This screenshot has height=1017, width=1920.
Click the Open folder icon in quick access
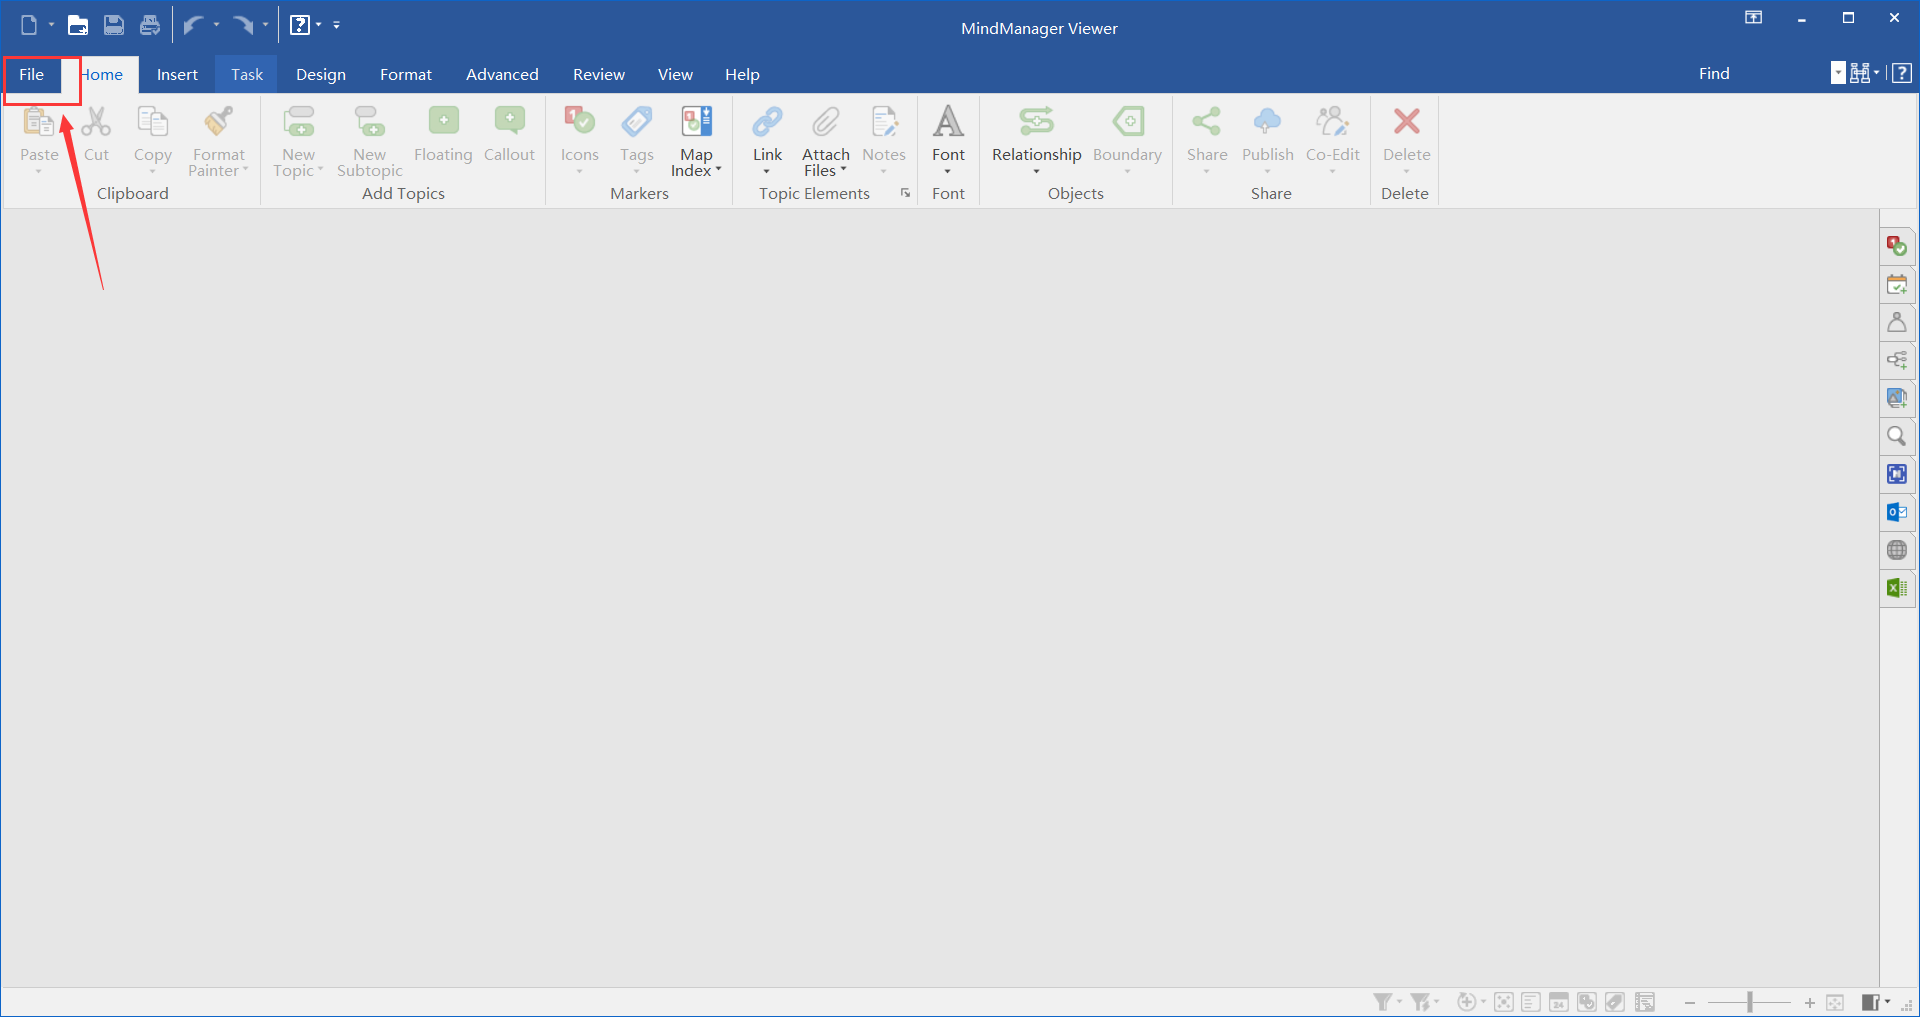pyautogui.click(x=77, y=25)
